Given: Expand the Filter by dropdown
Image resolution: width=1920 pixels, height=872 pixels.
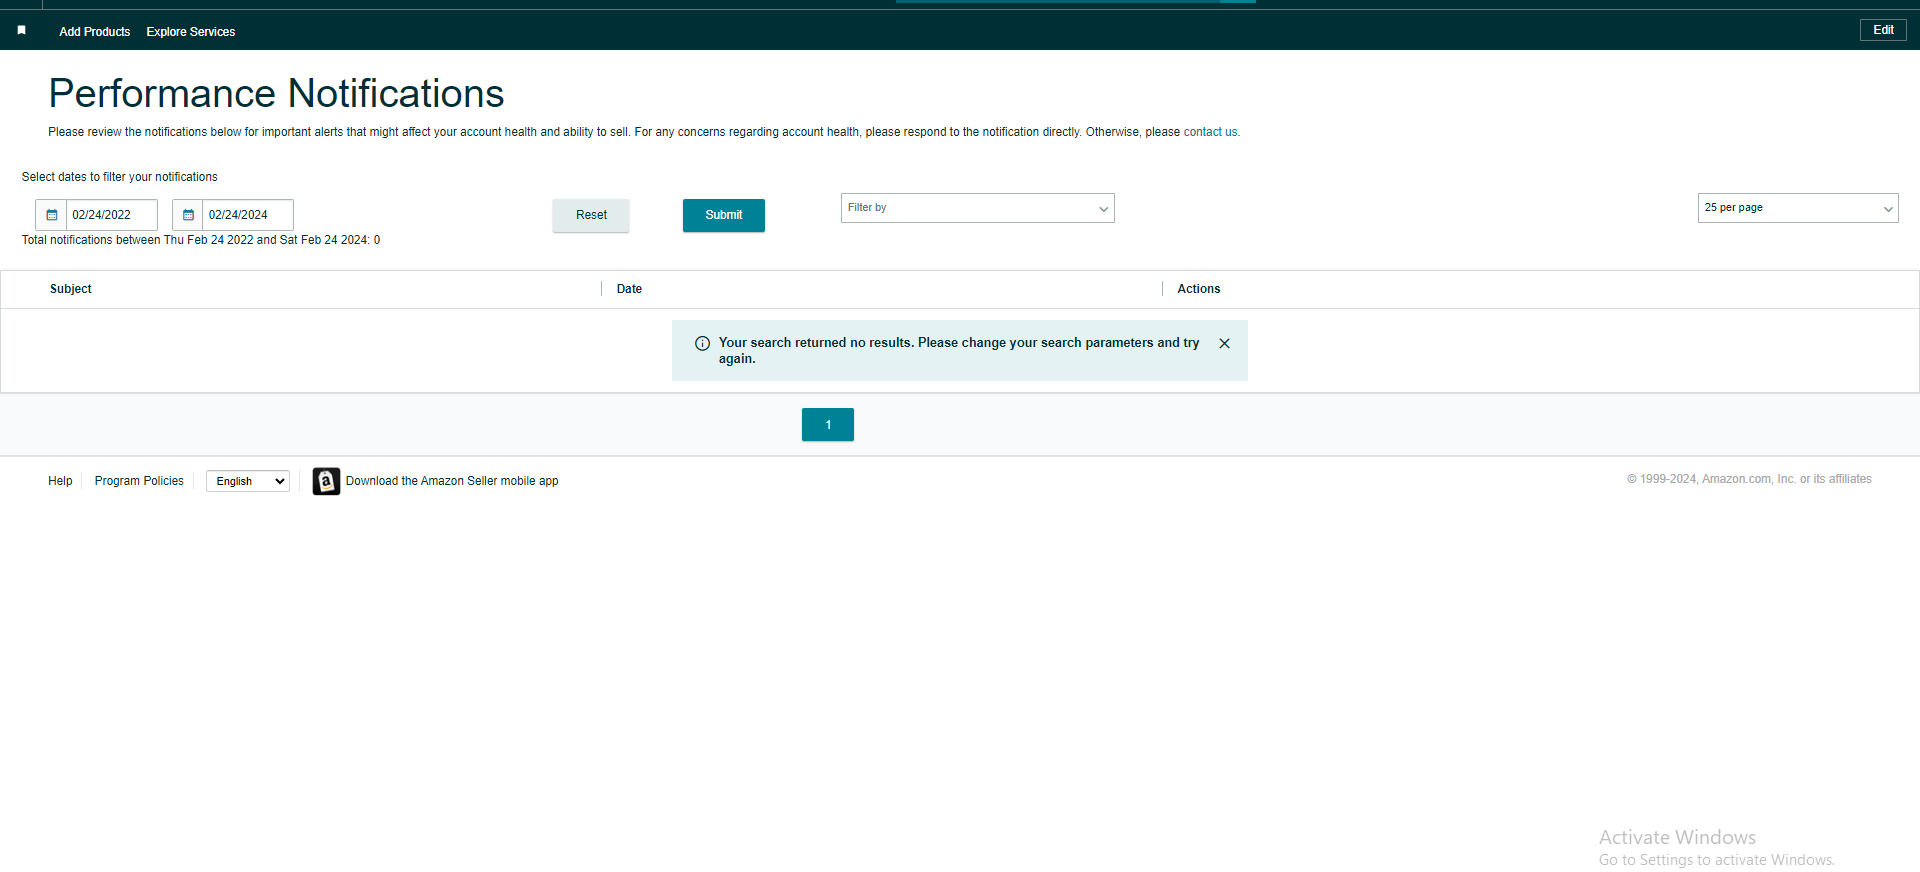Looking at the screenshot, I should coord(978,208).
